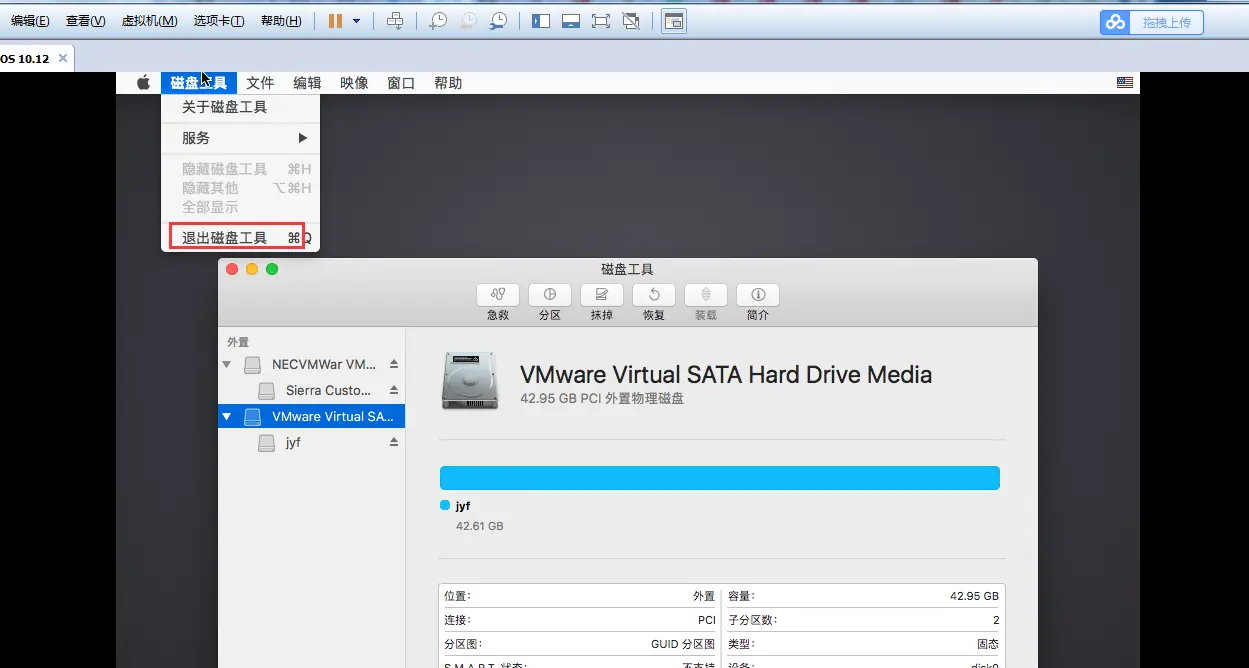Image resolution: width=1249 pixels, height=668 pixels.
Task: Open the macOS 文件 menu
Action: 260,83
